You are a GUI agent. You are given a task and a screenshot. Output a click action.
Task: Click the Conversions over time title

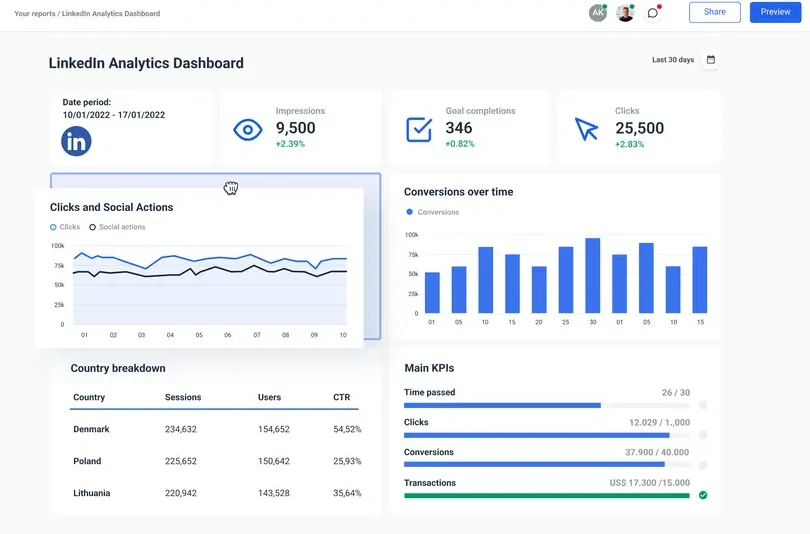(x=459, y=192)
